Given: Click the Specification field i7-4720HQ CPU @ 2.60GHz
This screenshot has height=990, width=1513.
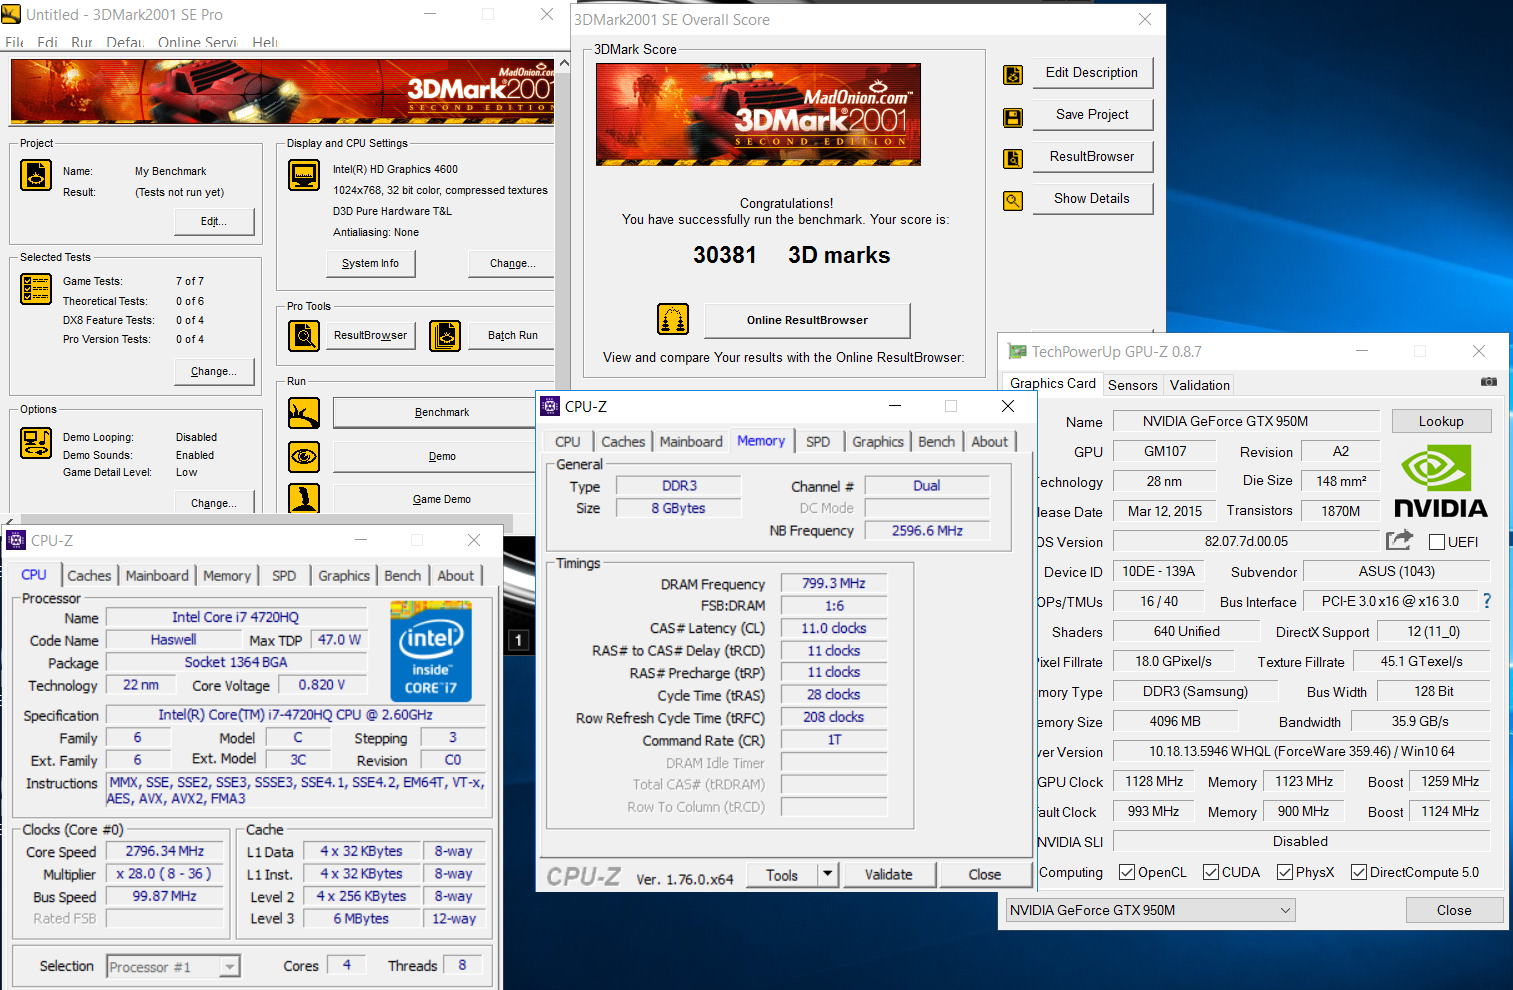Looking at the screenshot, I should pos(296,715).
